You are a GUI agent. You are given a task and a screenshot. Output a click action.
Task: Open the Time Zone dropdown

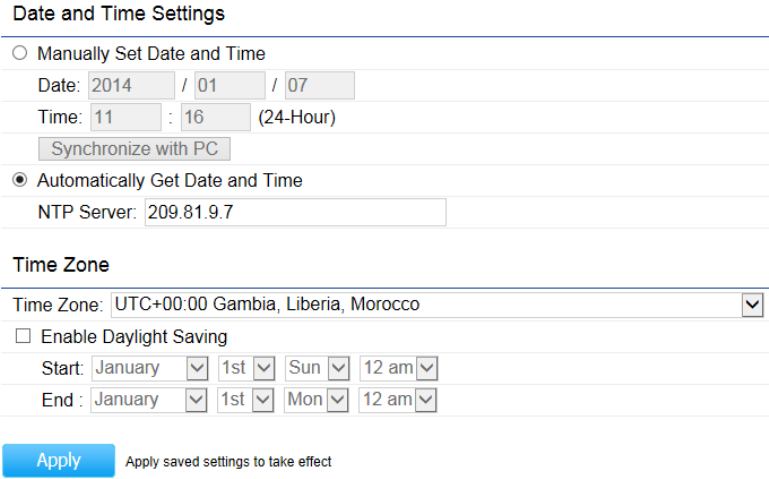(x=438, y=305)
